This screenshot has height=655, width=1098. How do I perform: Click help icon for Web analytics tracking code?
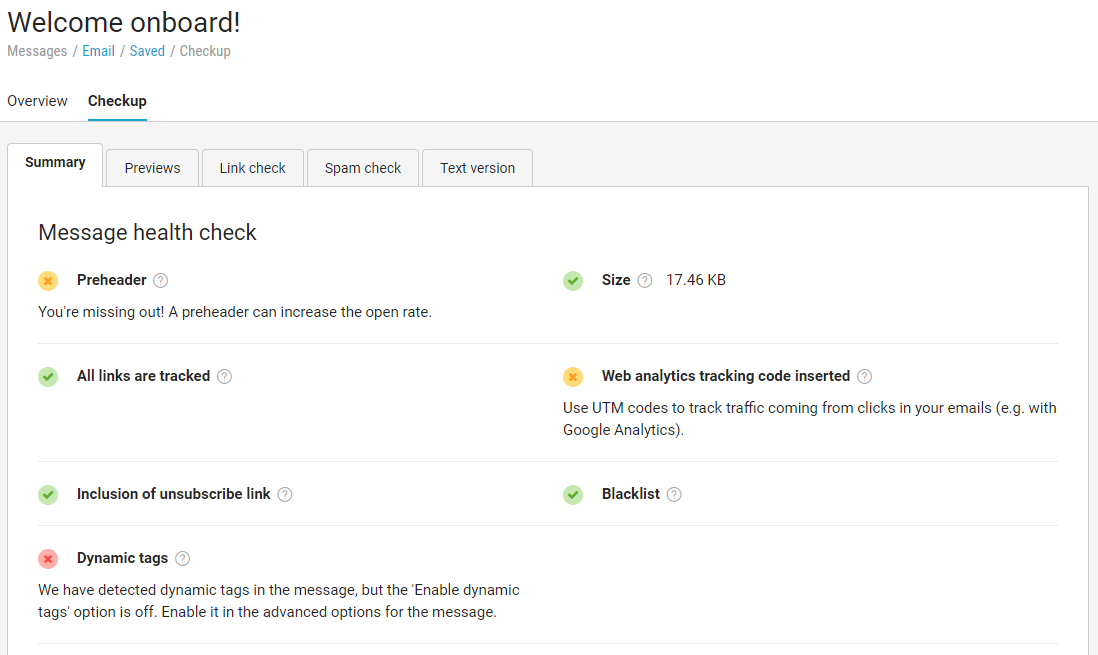tap(865, 377)
